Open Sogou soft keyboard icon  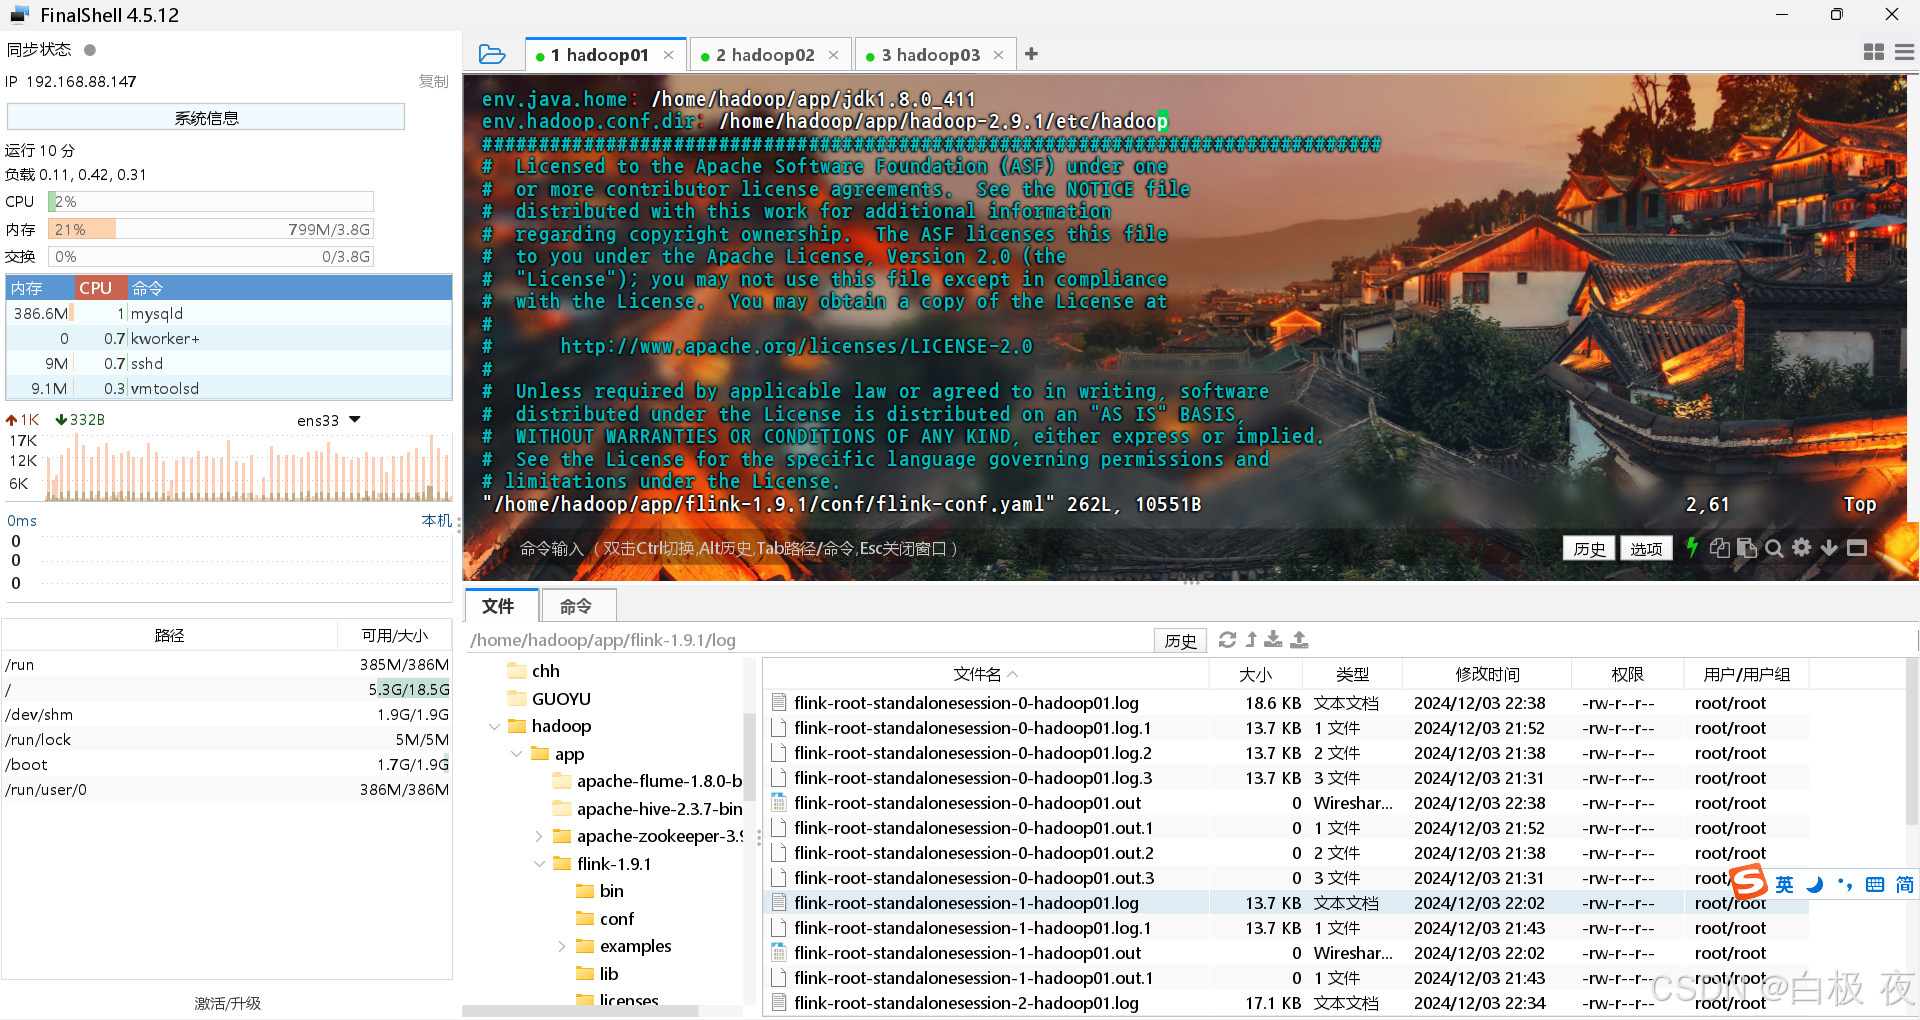(x=1875, y=884)
